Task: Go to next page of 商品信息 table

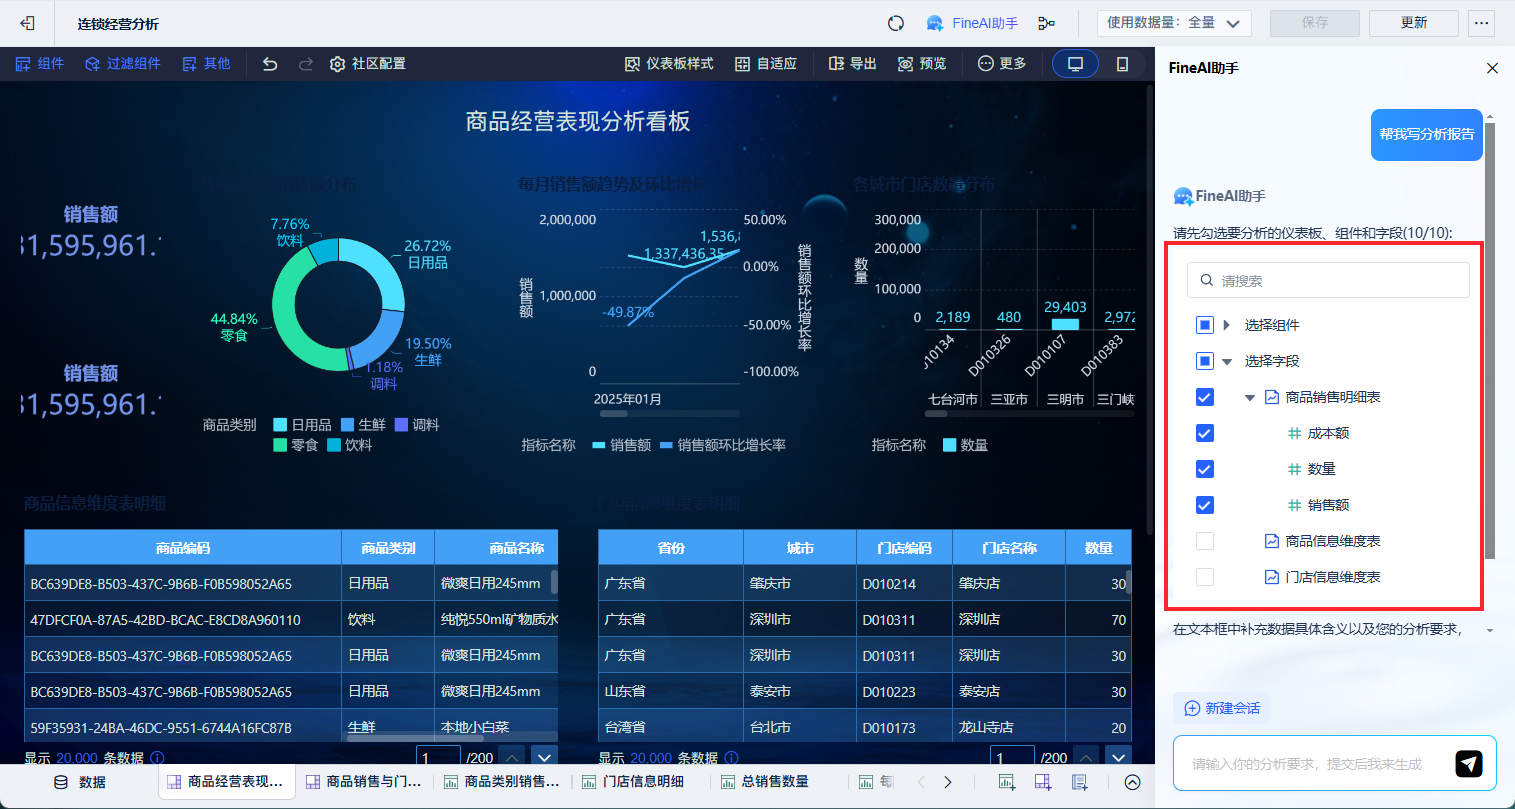Action: (x=544, y=758)
